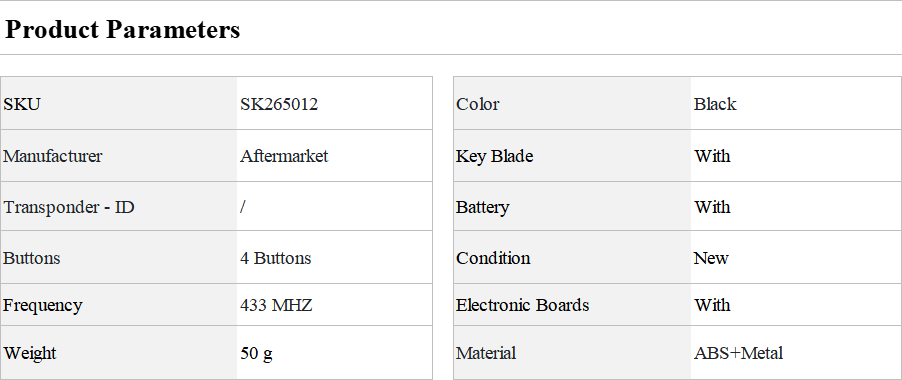902x380 pixels.
Task: Click the Material label cell
Action: click(572, 352)
